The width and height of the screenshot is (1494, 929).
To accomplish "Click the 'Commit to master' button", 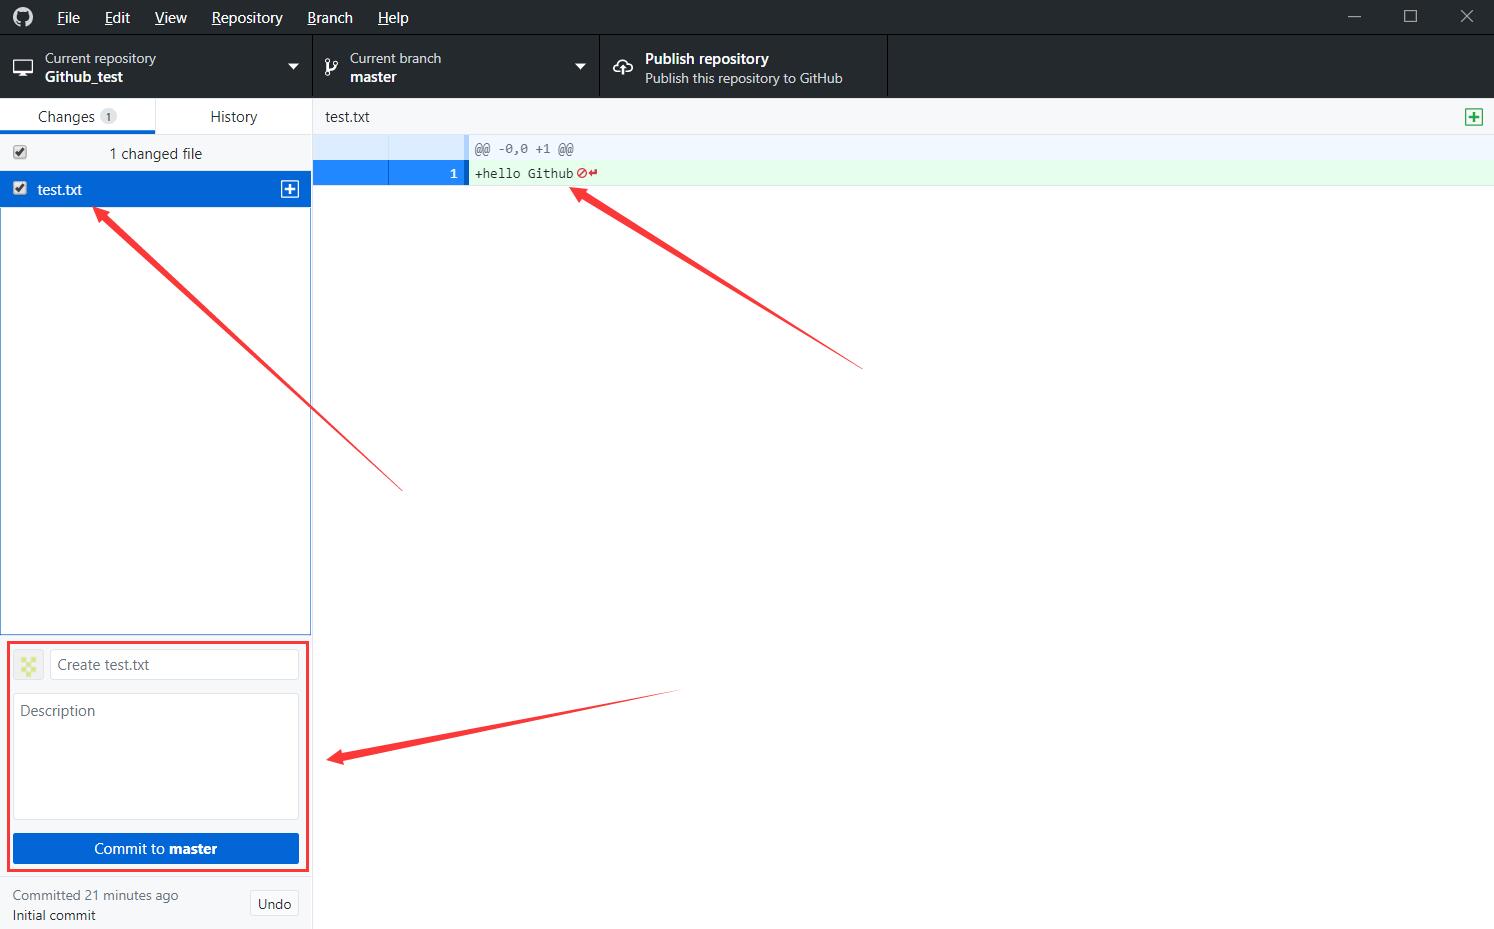I will (155, 848).
